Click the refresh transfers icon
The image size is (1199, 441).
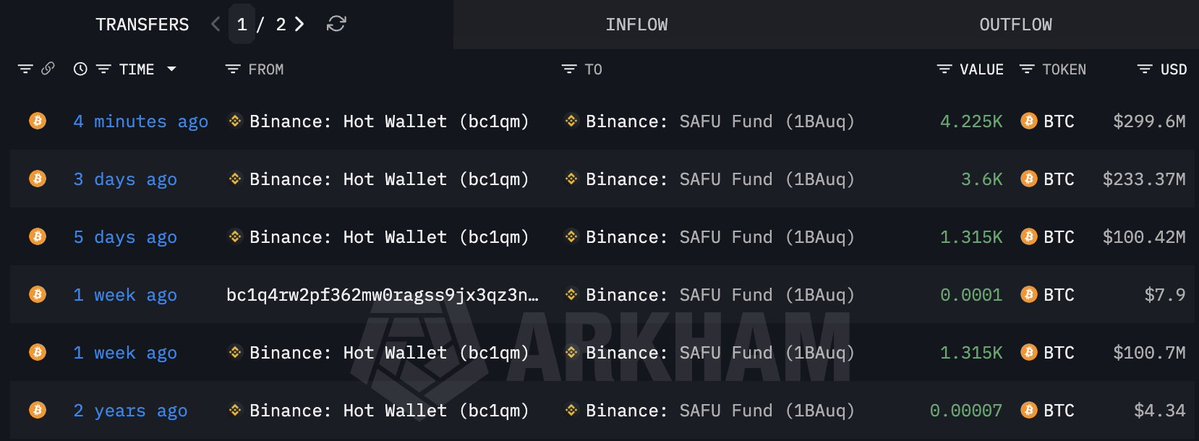pyautogui.click(x=337, y=24)
